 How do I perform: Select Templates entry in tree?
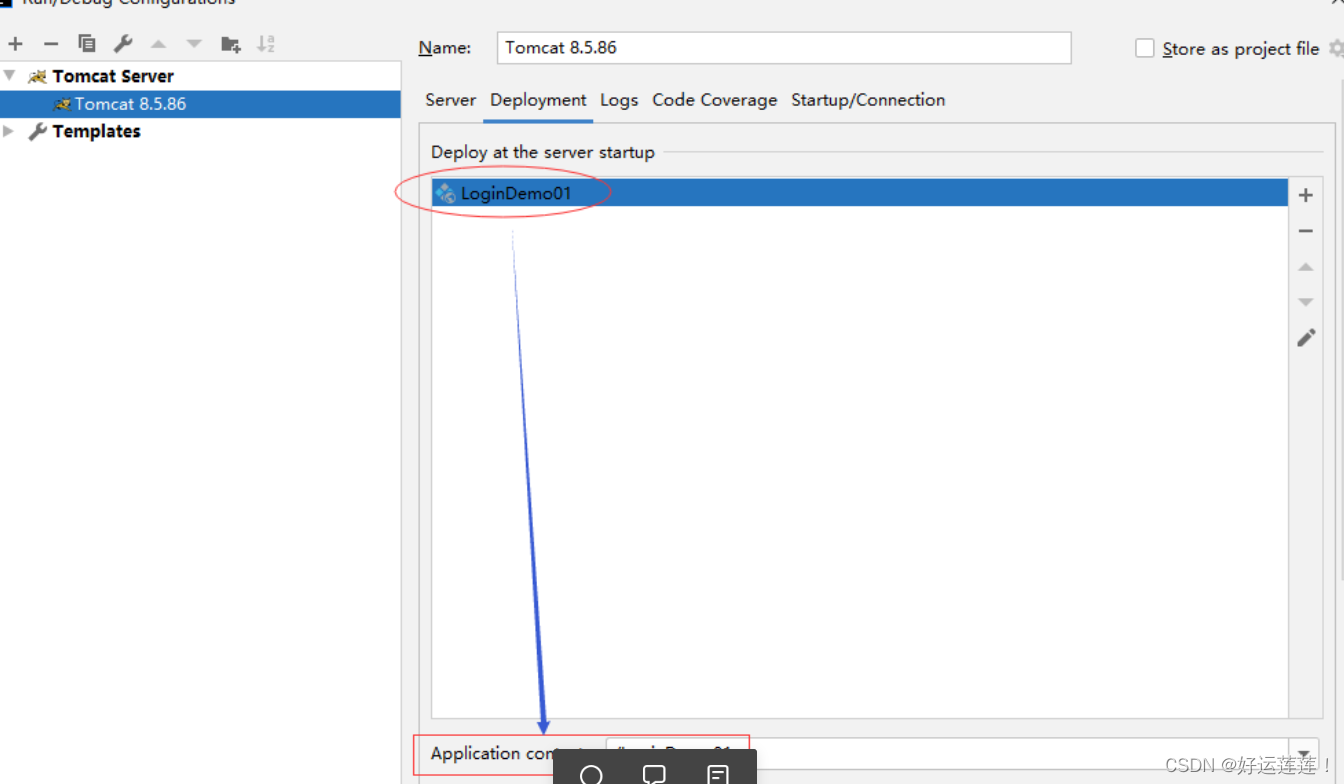96,131
